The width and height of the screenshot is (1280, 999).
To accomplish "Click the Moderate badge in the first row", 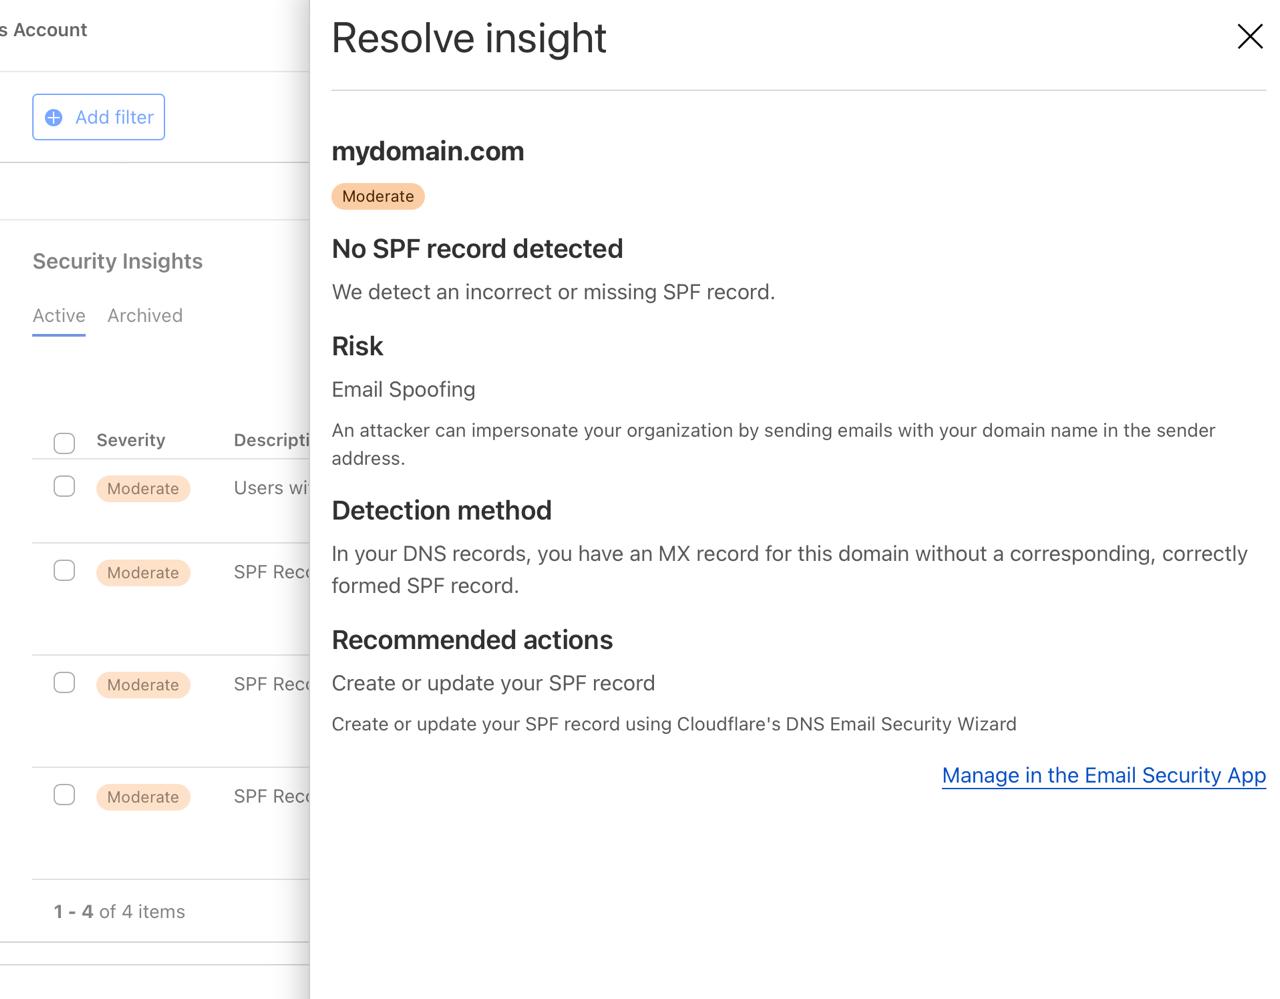I will click(x=143, y=489).
